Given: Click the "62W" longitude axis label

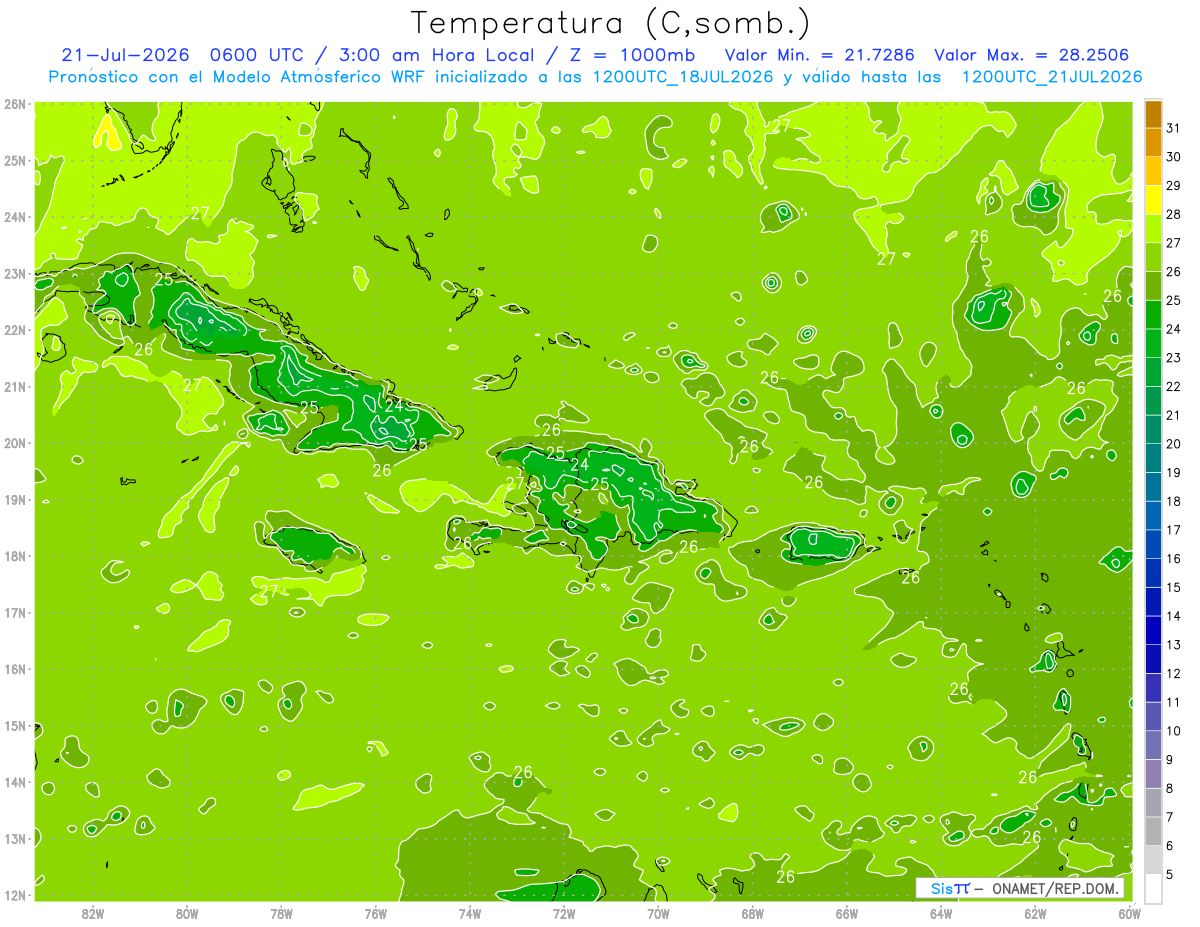Looking at the screenshot, I should pyautogui.click(x=1035, y=913).
